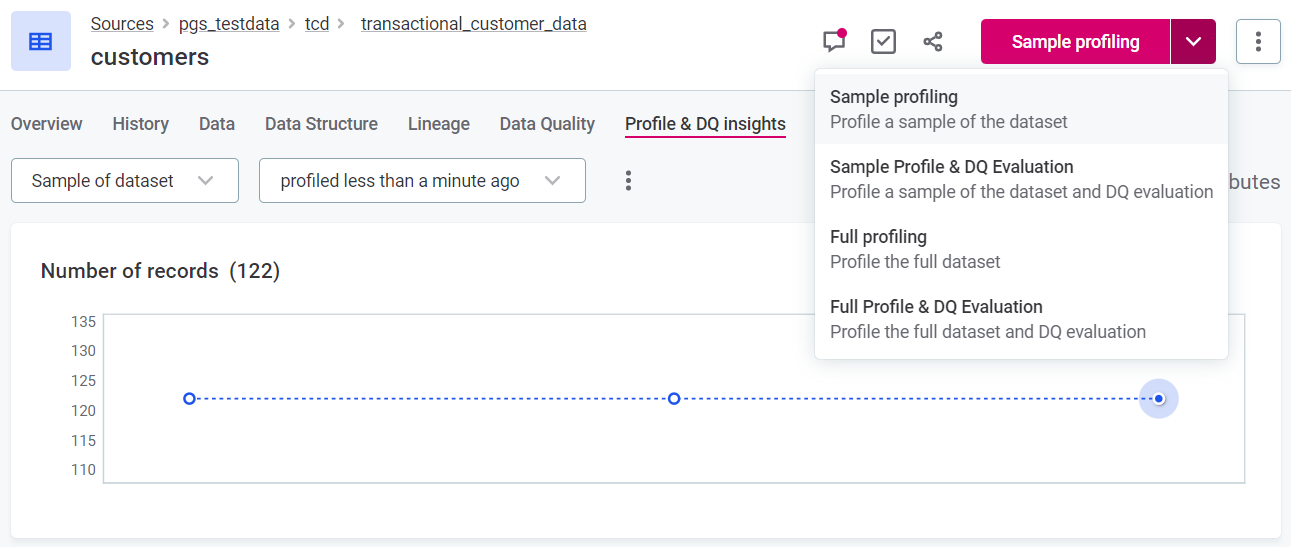The width and height of the screenshot is (1291, 547).
Task: Open the profiled less than a minute ago dropdown
Action: [421, 180]
